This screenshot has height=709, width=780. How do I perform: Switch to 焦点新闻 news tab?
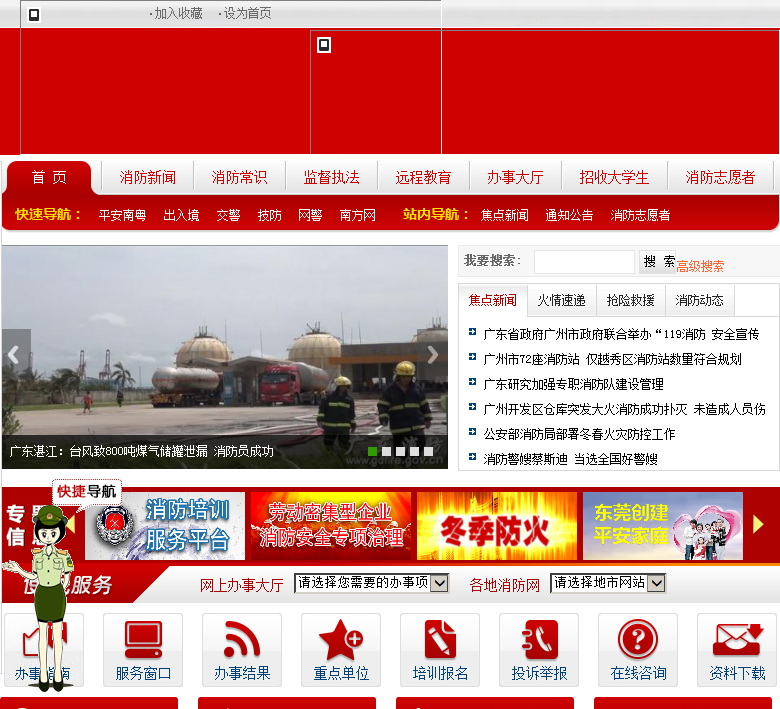pos(492,301)
